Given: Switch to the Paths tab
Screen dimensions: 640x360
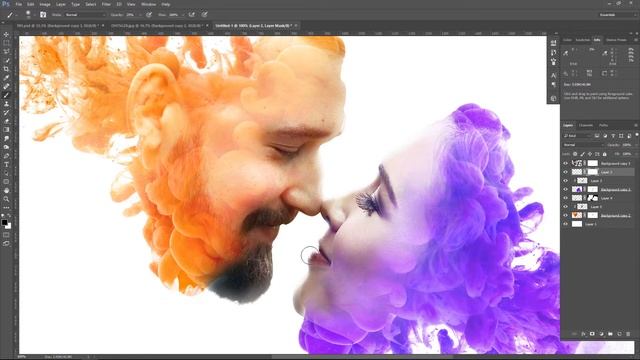Looking at the screenshot, I should click(604, 125).
